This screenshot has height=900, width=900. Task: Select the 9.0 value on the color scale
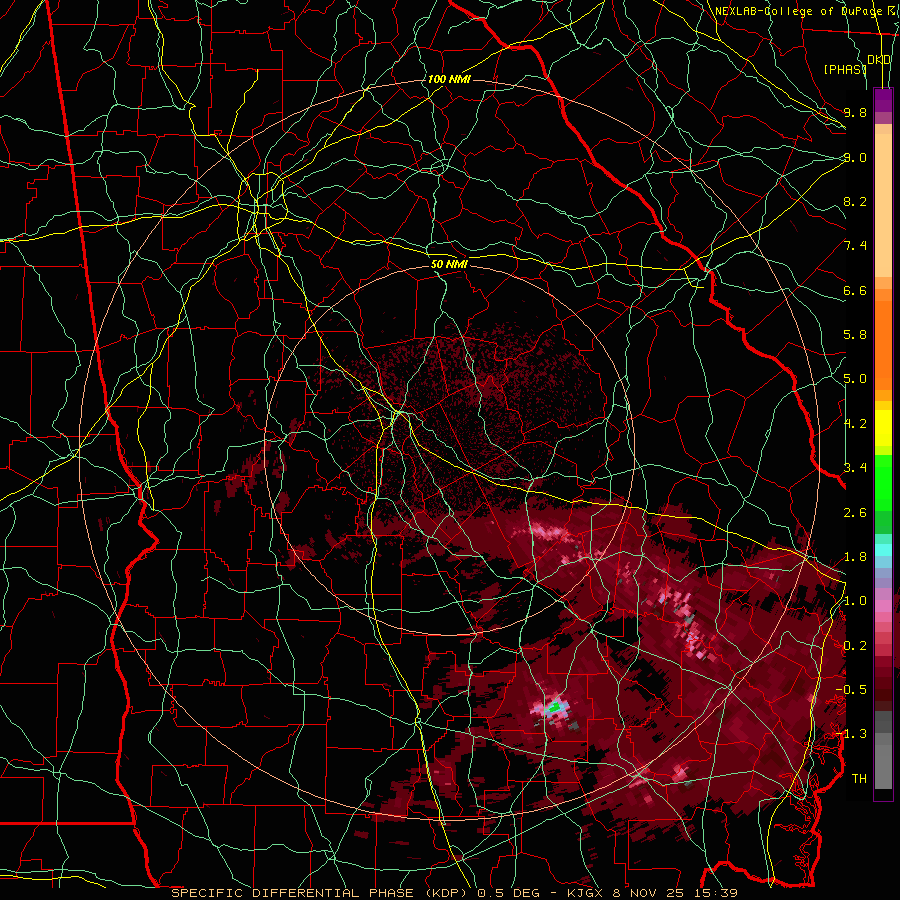point(855,157)
